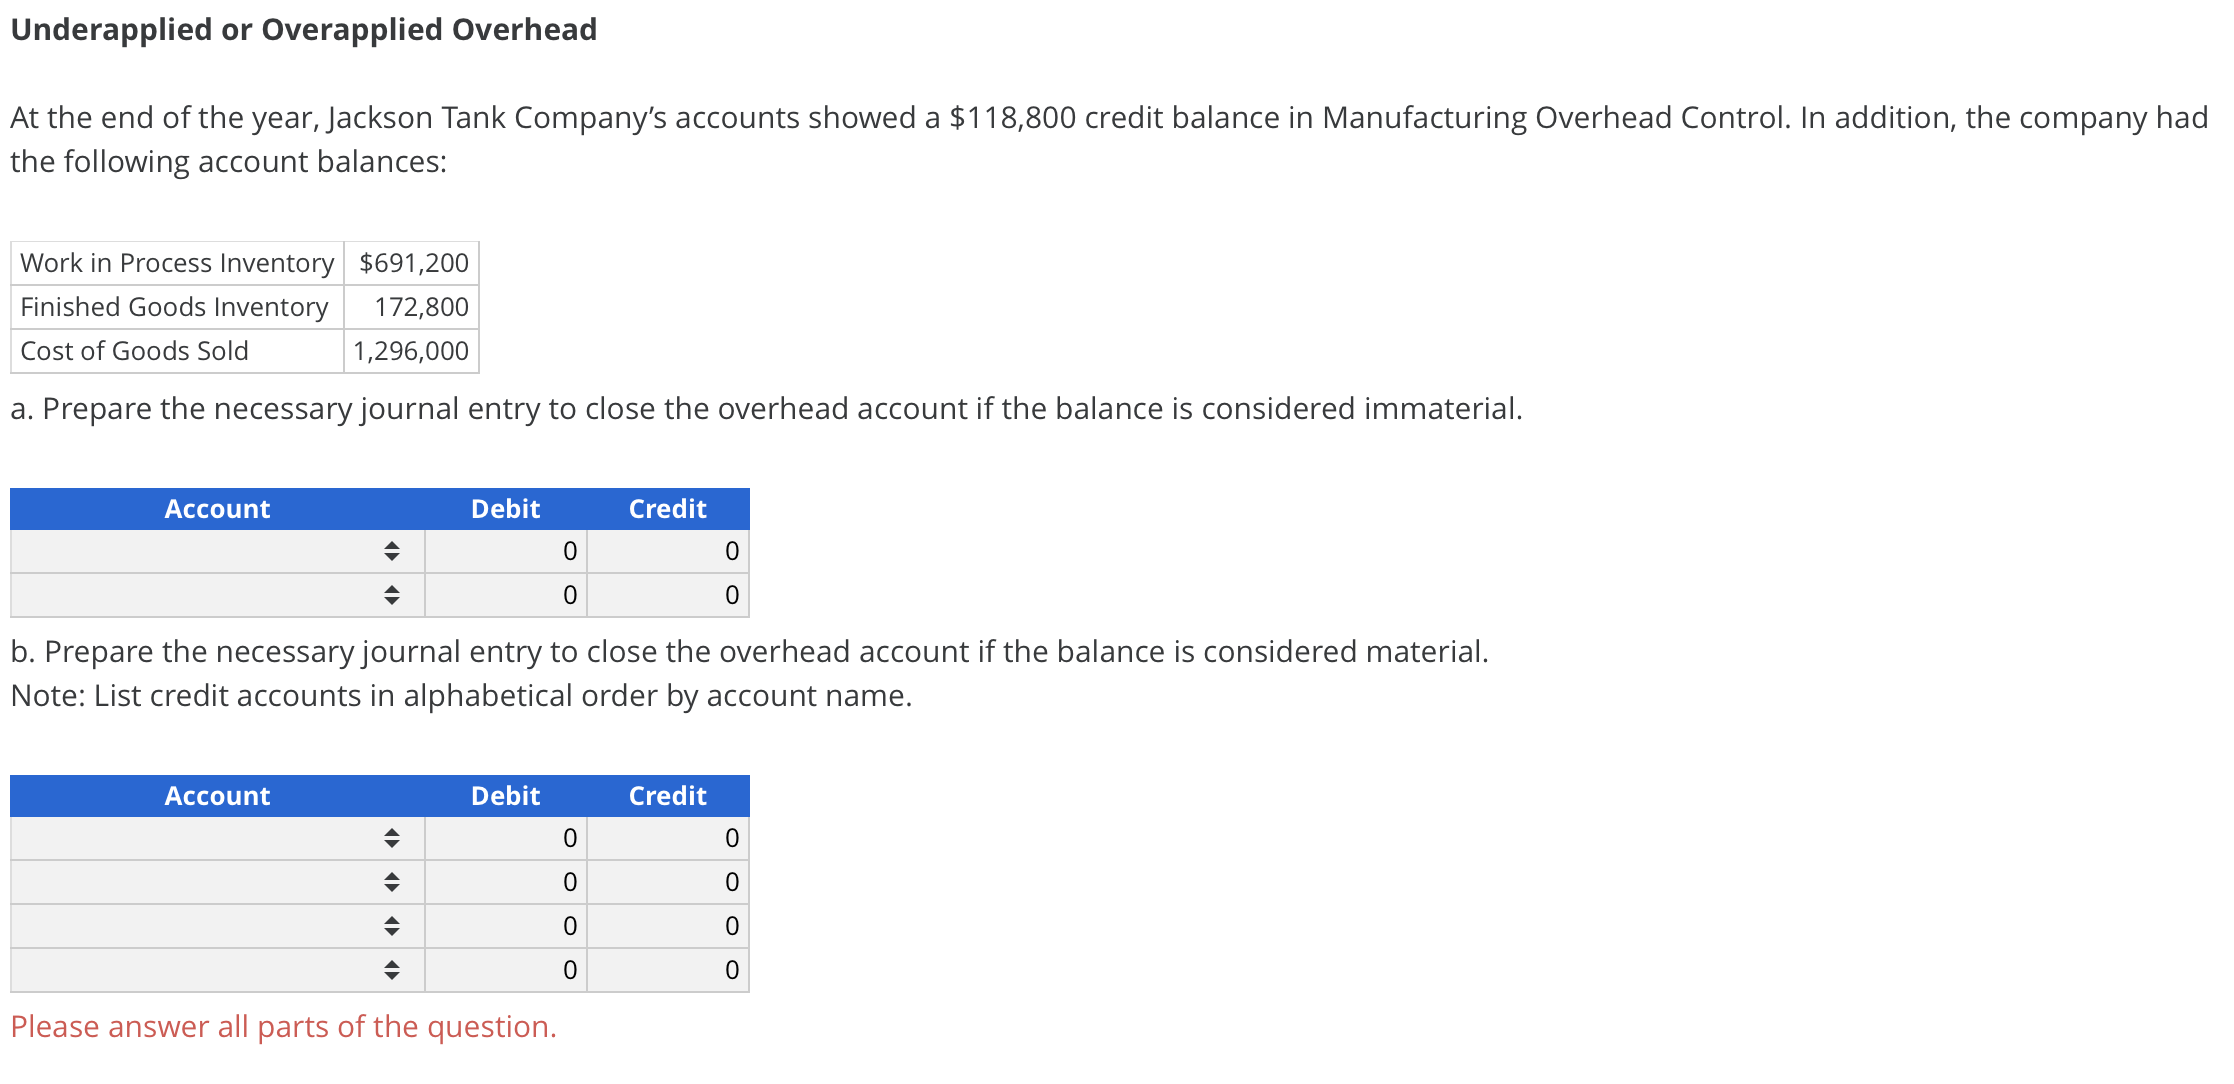The image size is (2234, 1084).
Task: Click the Credit header of table a
Action: point(667,508)
